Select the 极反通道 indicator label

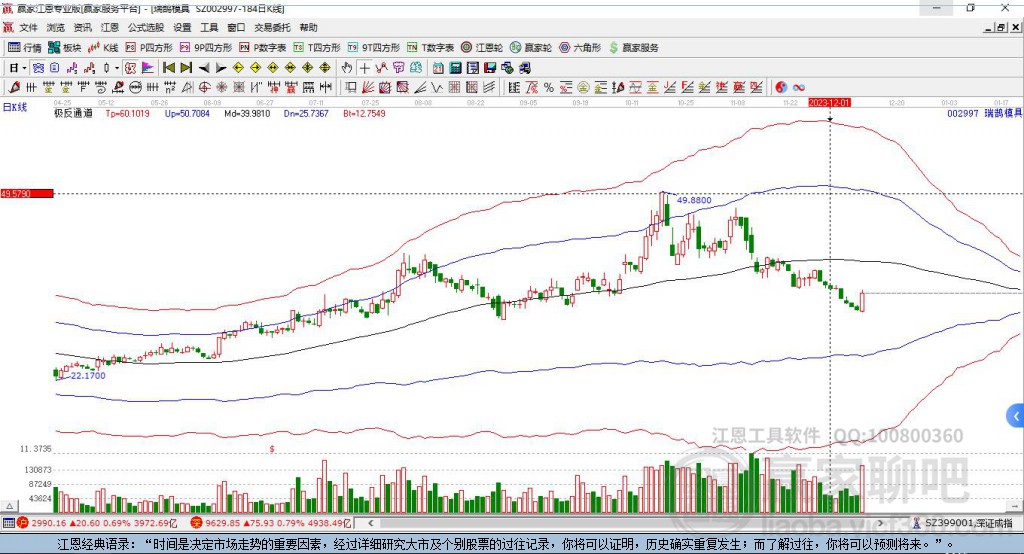point(73,113)
